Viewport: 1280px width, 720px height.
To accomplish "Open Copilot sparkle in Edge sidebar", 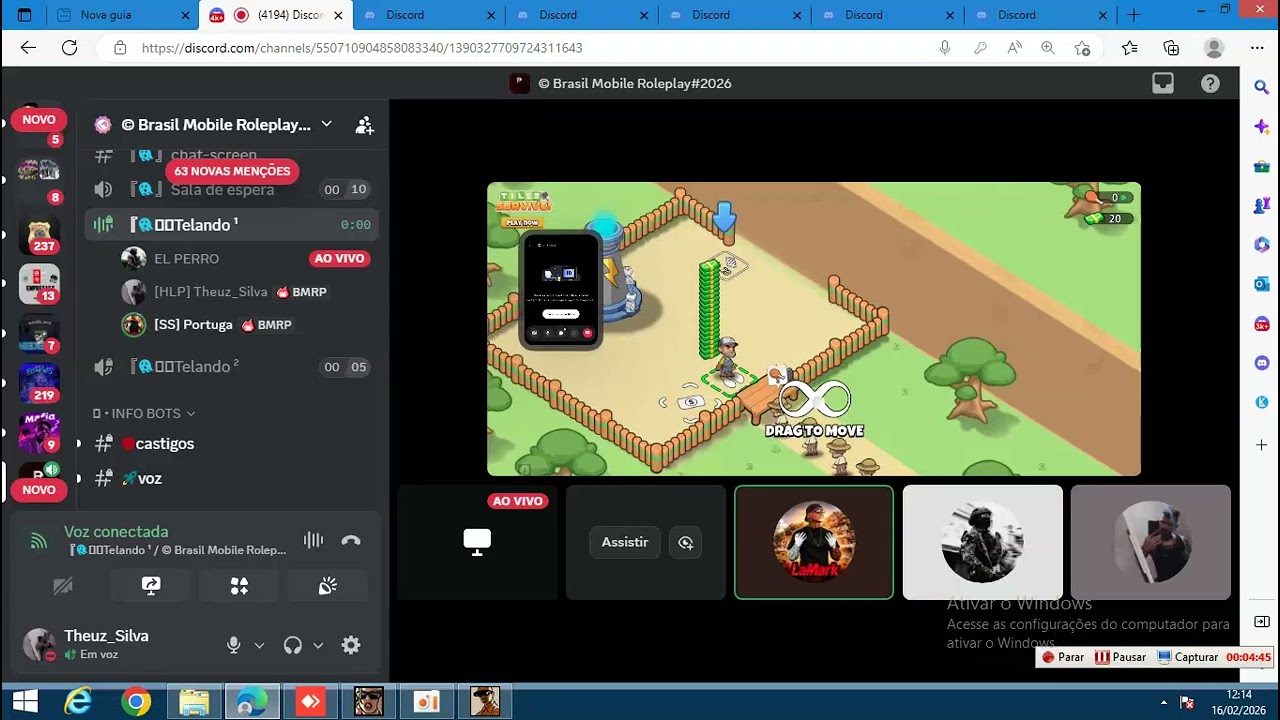I will [x=1261, y=126].
